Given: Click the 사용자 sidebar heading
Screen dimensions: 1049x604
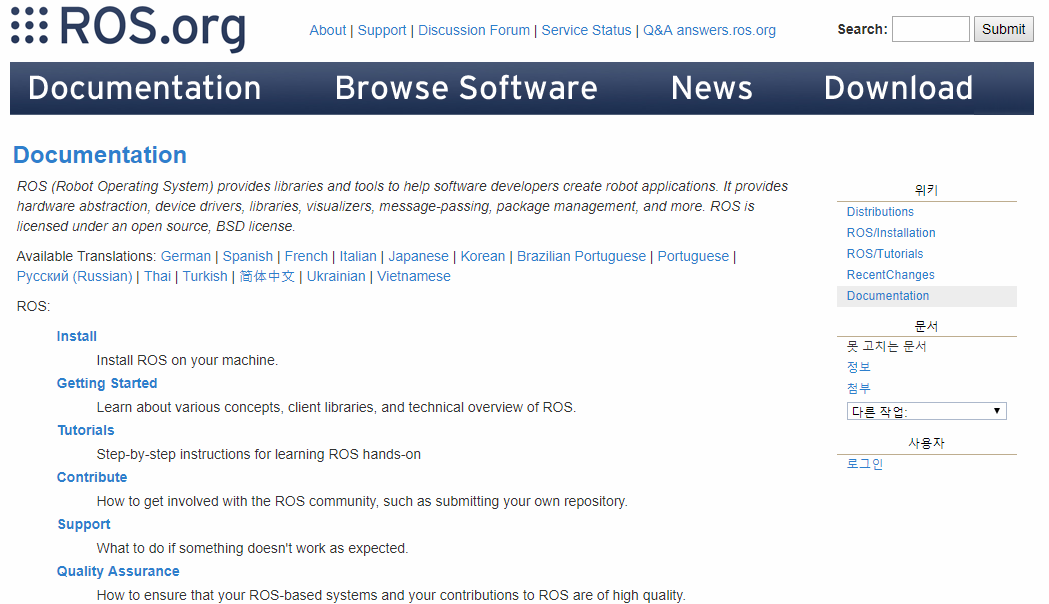Looking at the screenshot, I should click(x=926, y=443).
